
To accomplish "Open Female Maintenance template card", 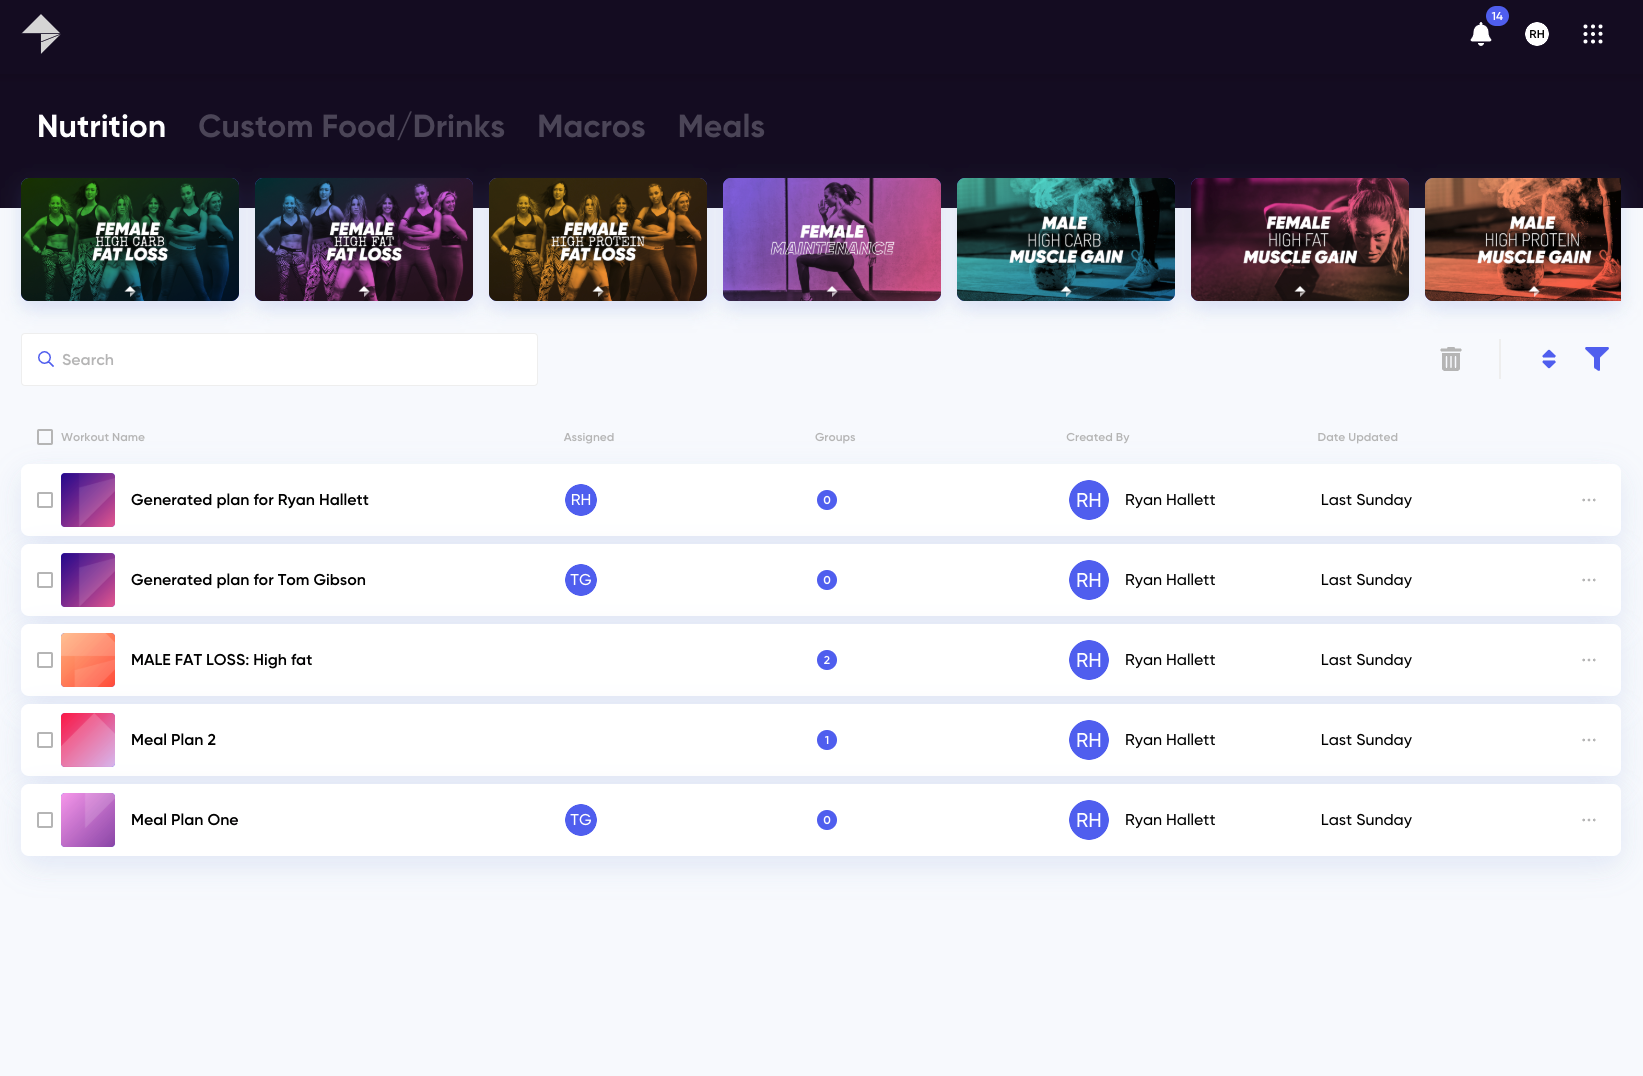I will (832, 239).
